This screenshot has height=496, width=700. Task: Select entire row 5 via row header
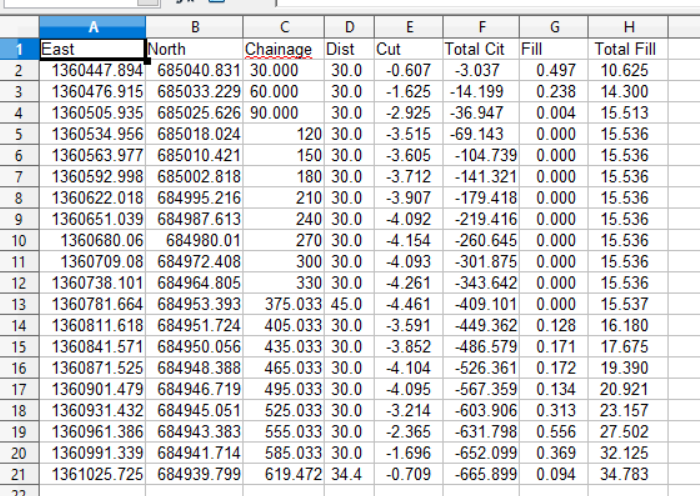pos(19,133)
